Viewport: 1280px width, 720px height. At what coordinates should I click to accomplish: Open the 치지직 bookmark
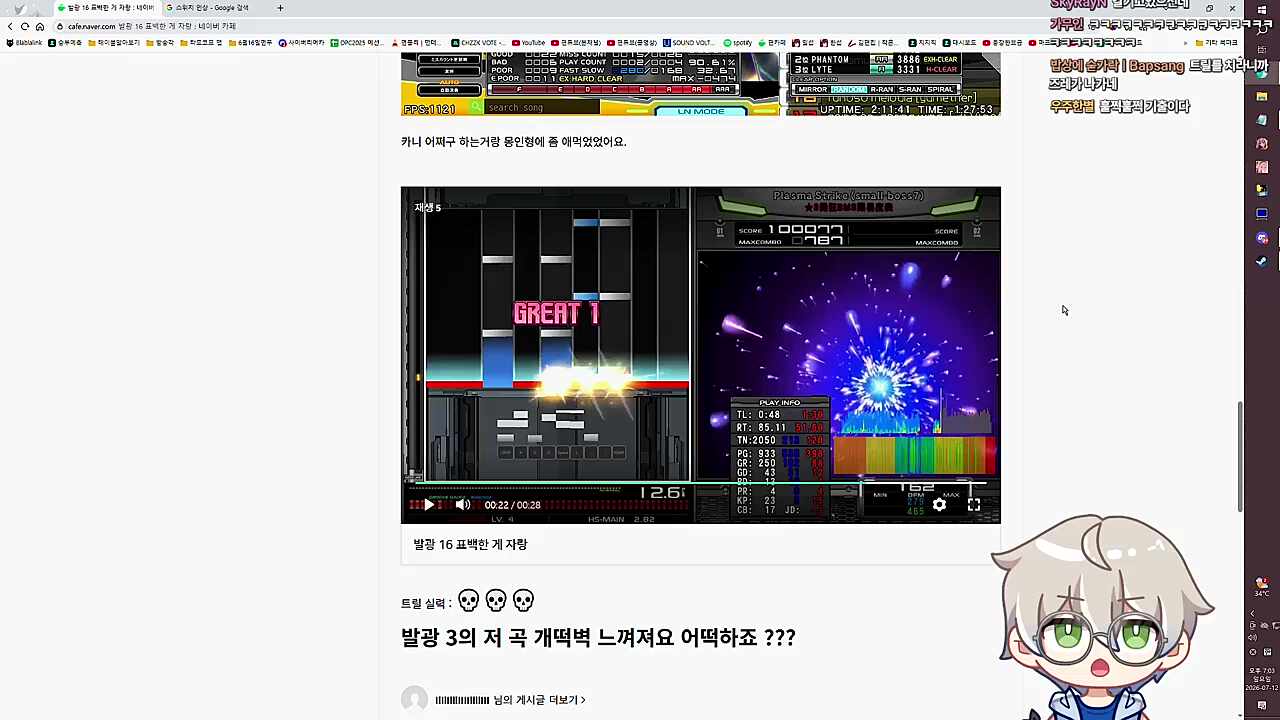tap(922, 43)
